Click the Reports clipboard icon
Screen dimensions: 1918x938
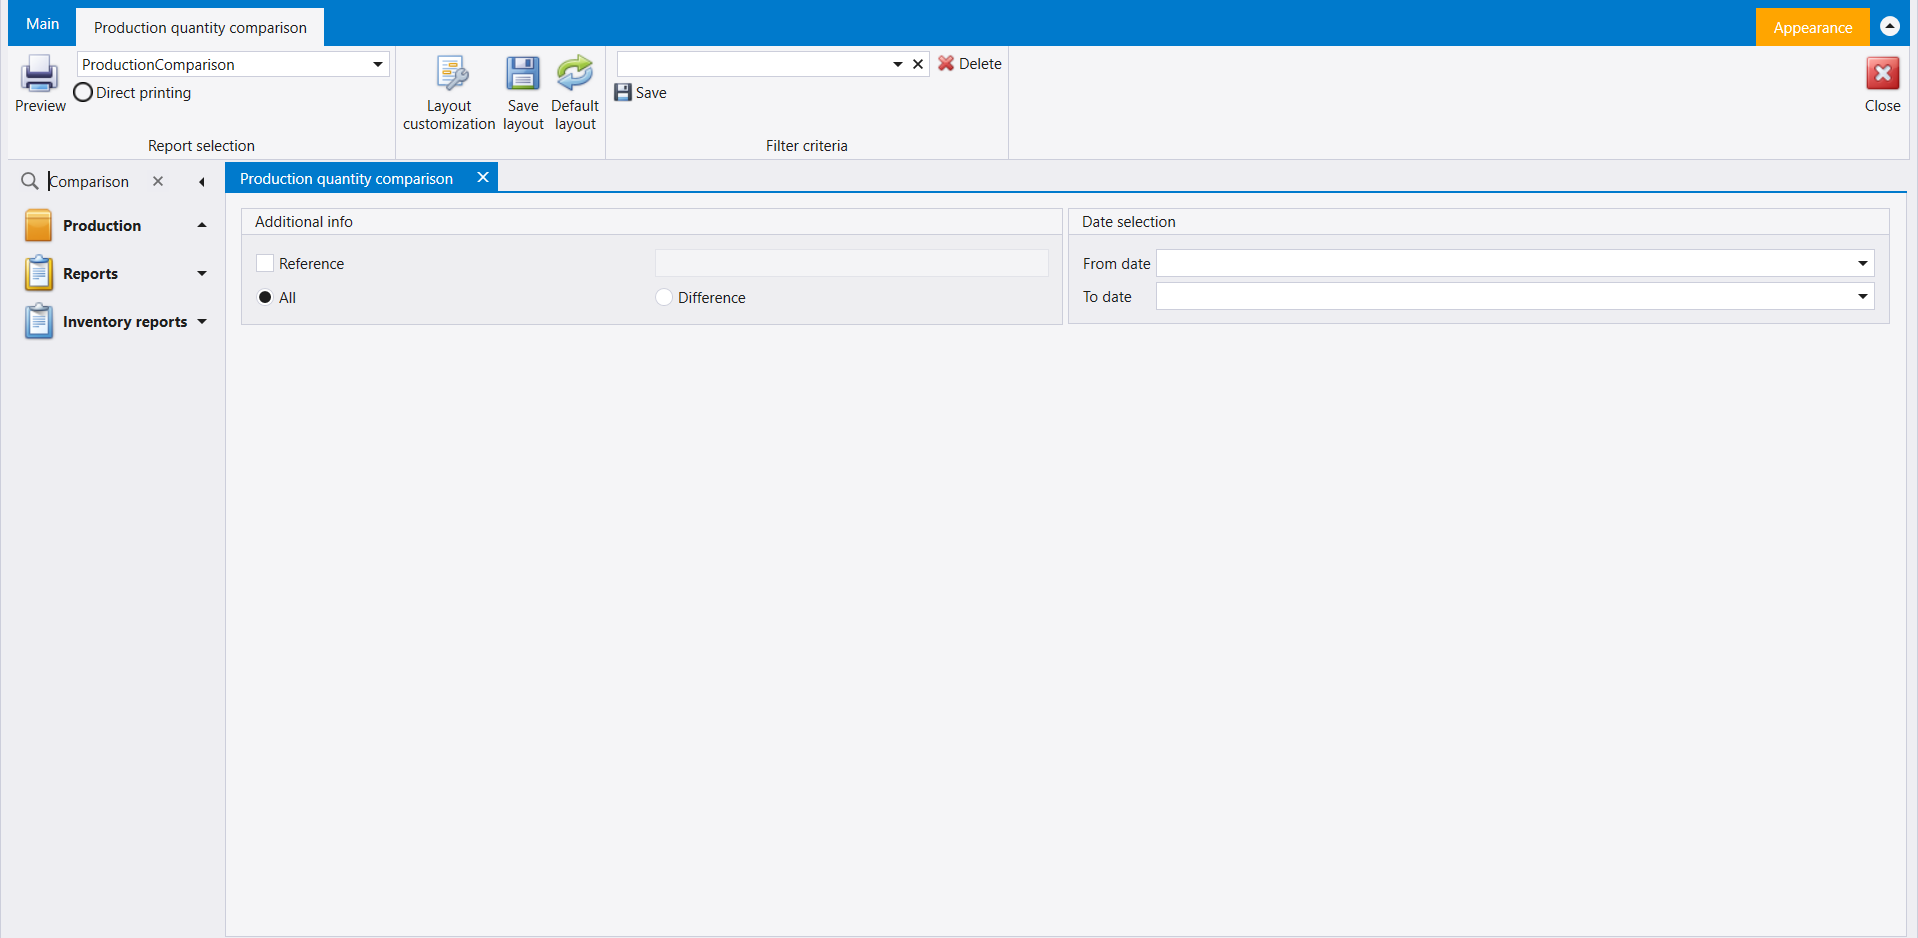coord(38,273)
